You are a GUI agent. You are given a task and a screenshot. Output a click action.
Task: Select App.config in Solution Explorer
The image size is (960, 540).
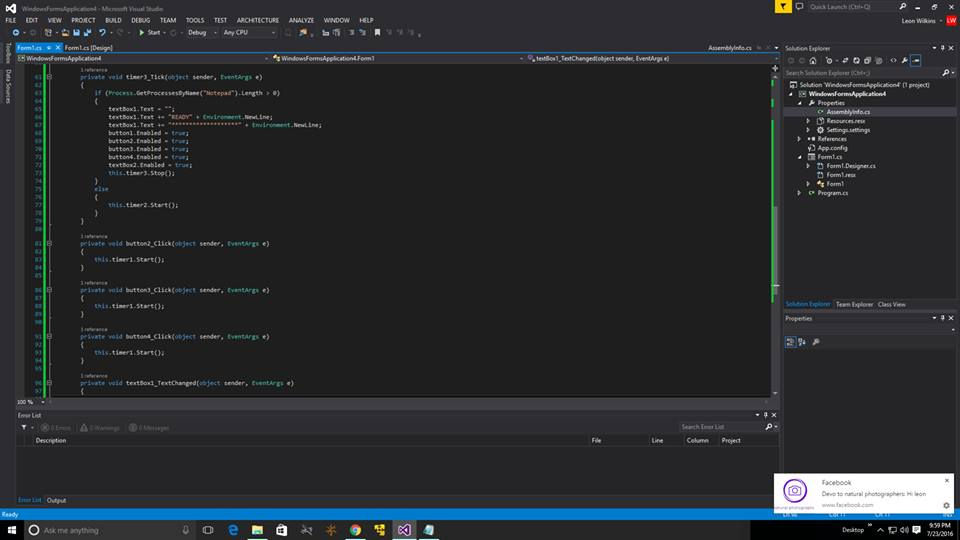[832, 148]
